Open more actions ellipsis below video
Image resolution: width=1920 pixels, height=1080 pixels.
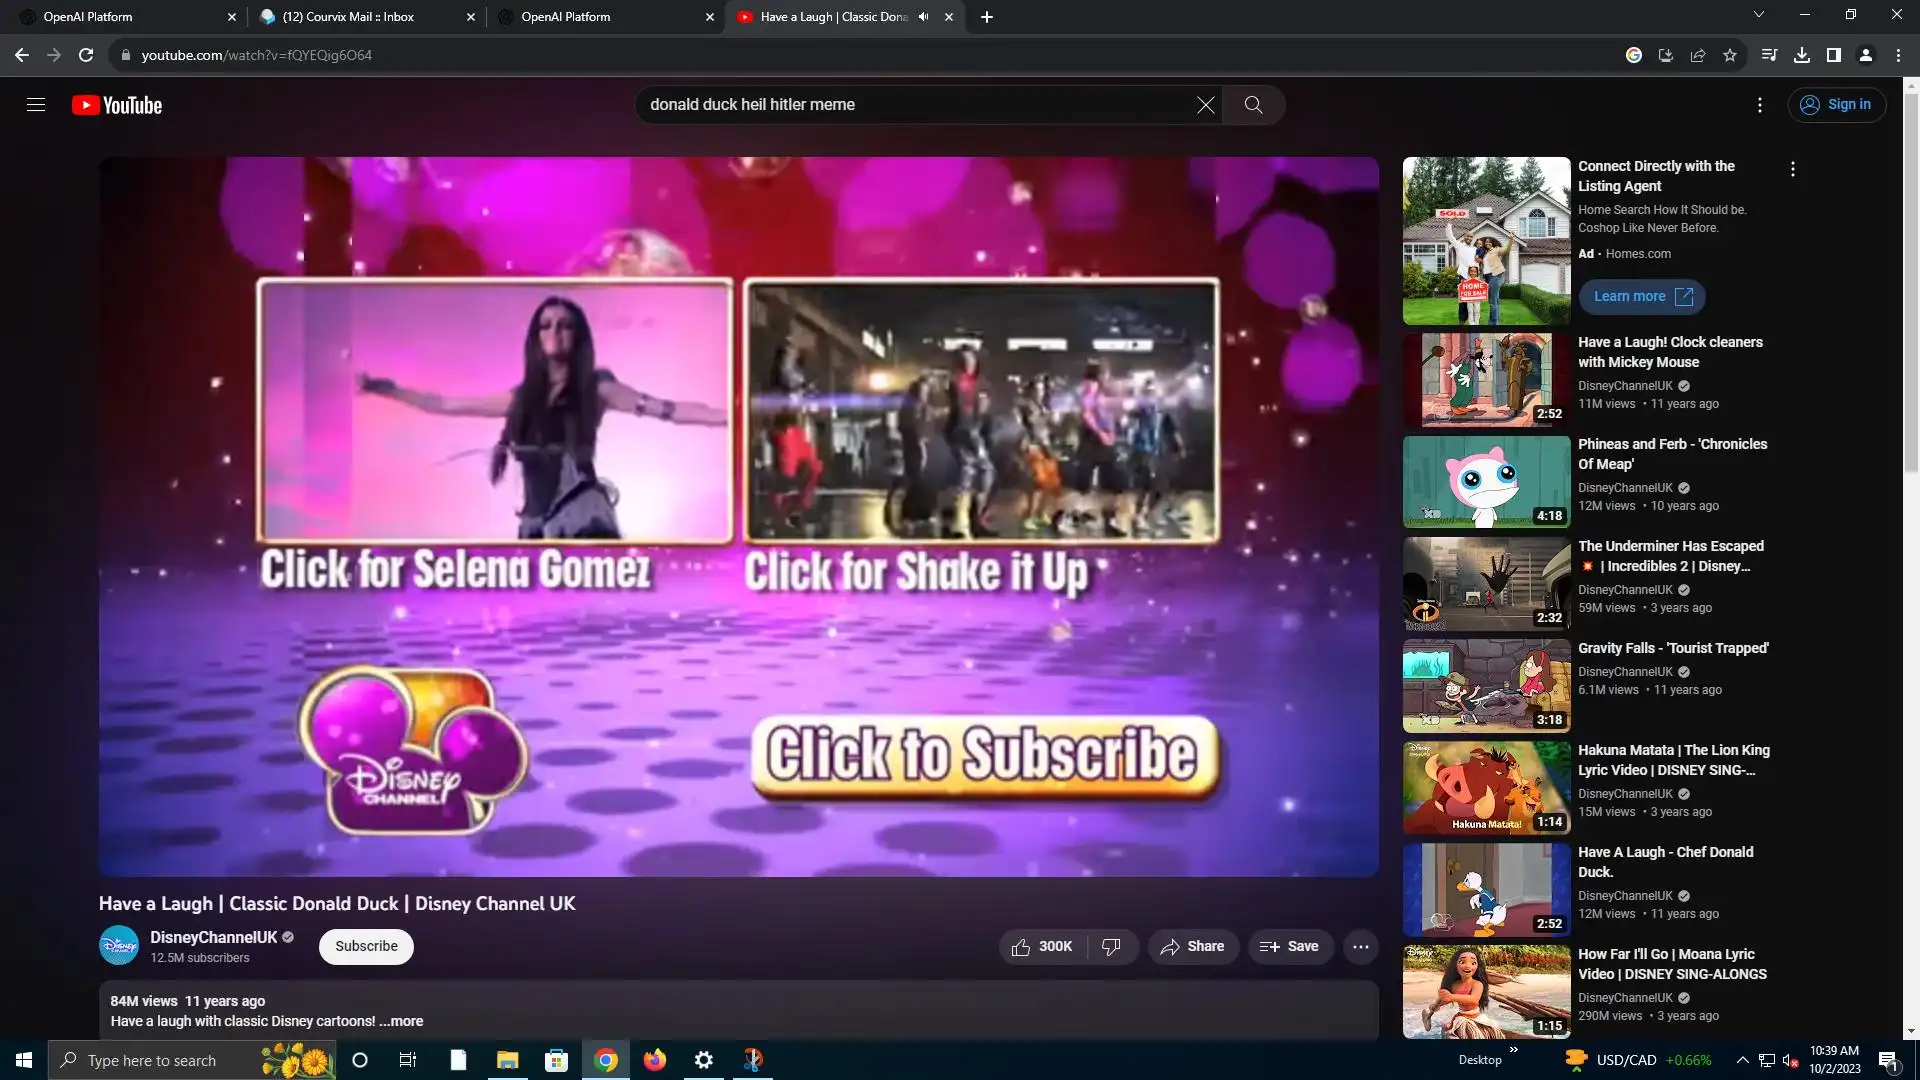point(1361,947)
